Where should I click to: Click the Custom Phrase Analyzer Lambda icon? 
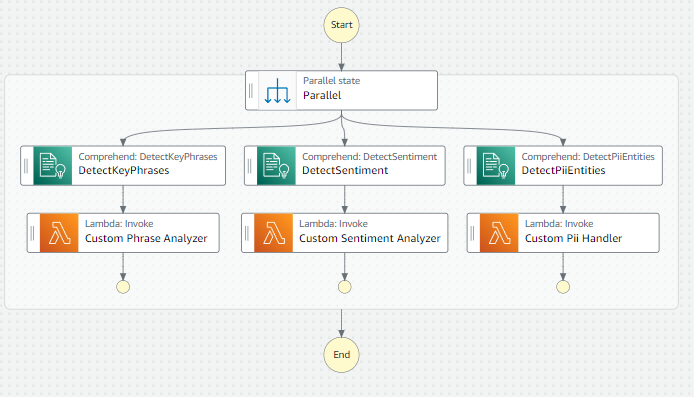[x=59, y=233]
